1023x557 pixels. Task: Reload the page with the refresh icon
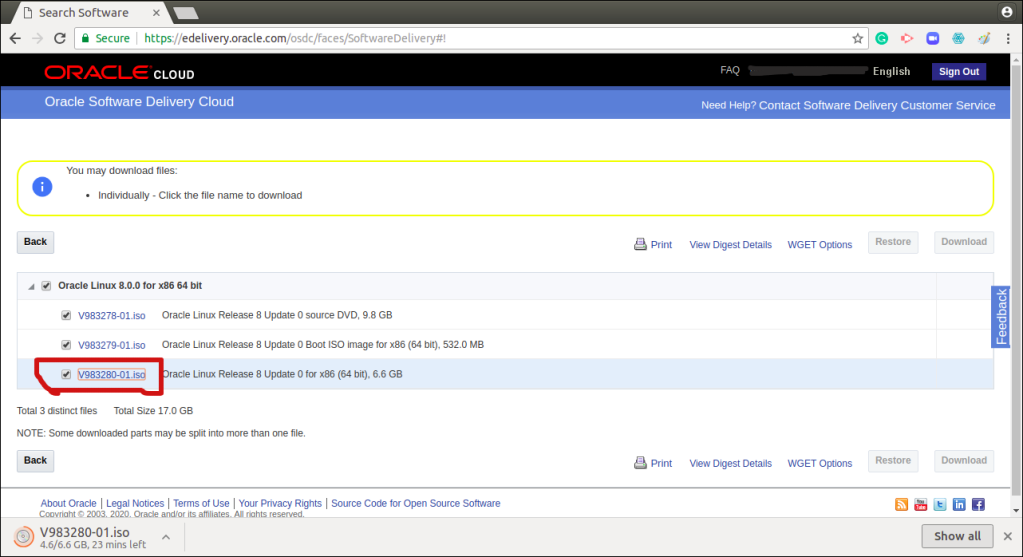(x=59, y=38)
